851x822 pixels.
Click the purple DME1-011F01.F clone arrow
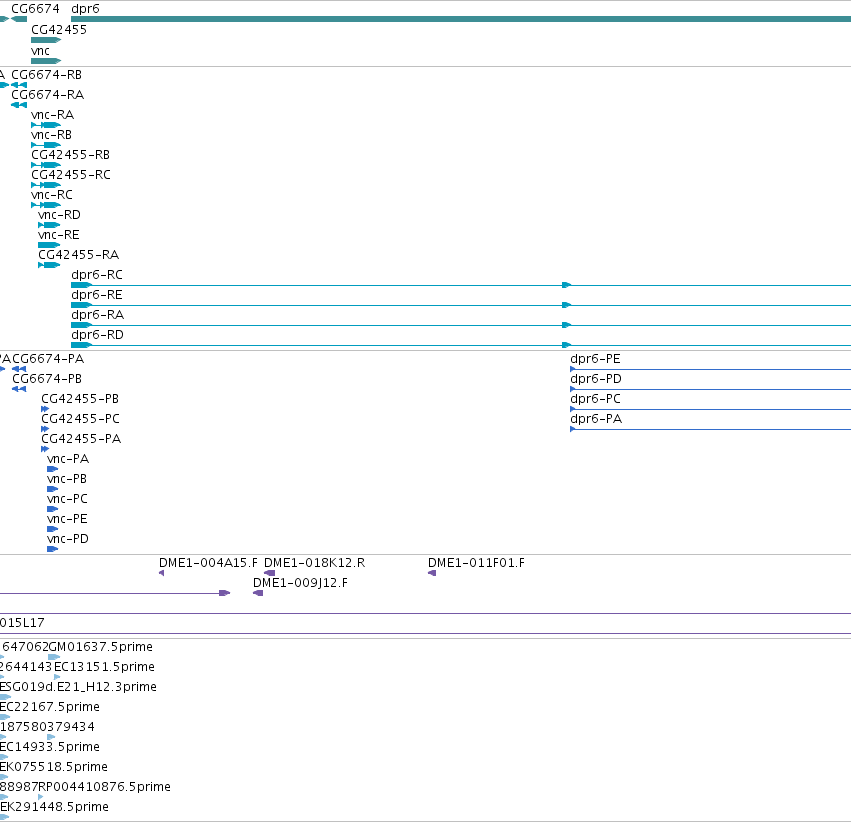click(432, 573)
